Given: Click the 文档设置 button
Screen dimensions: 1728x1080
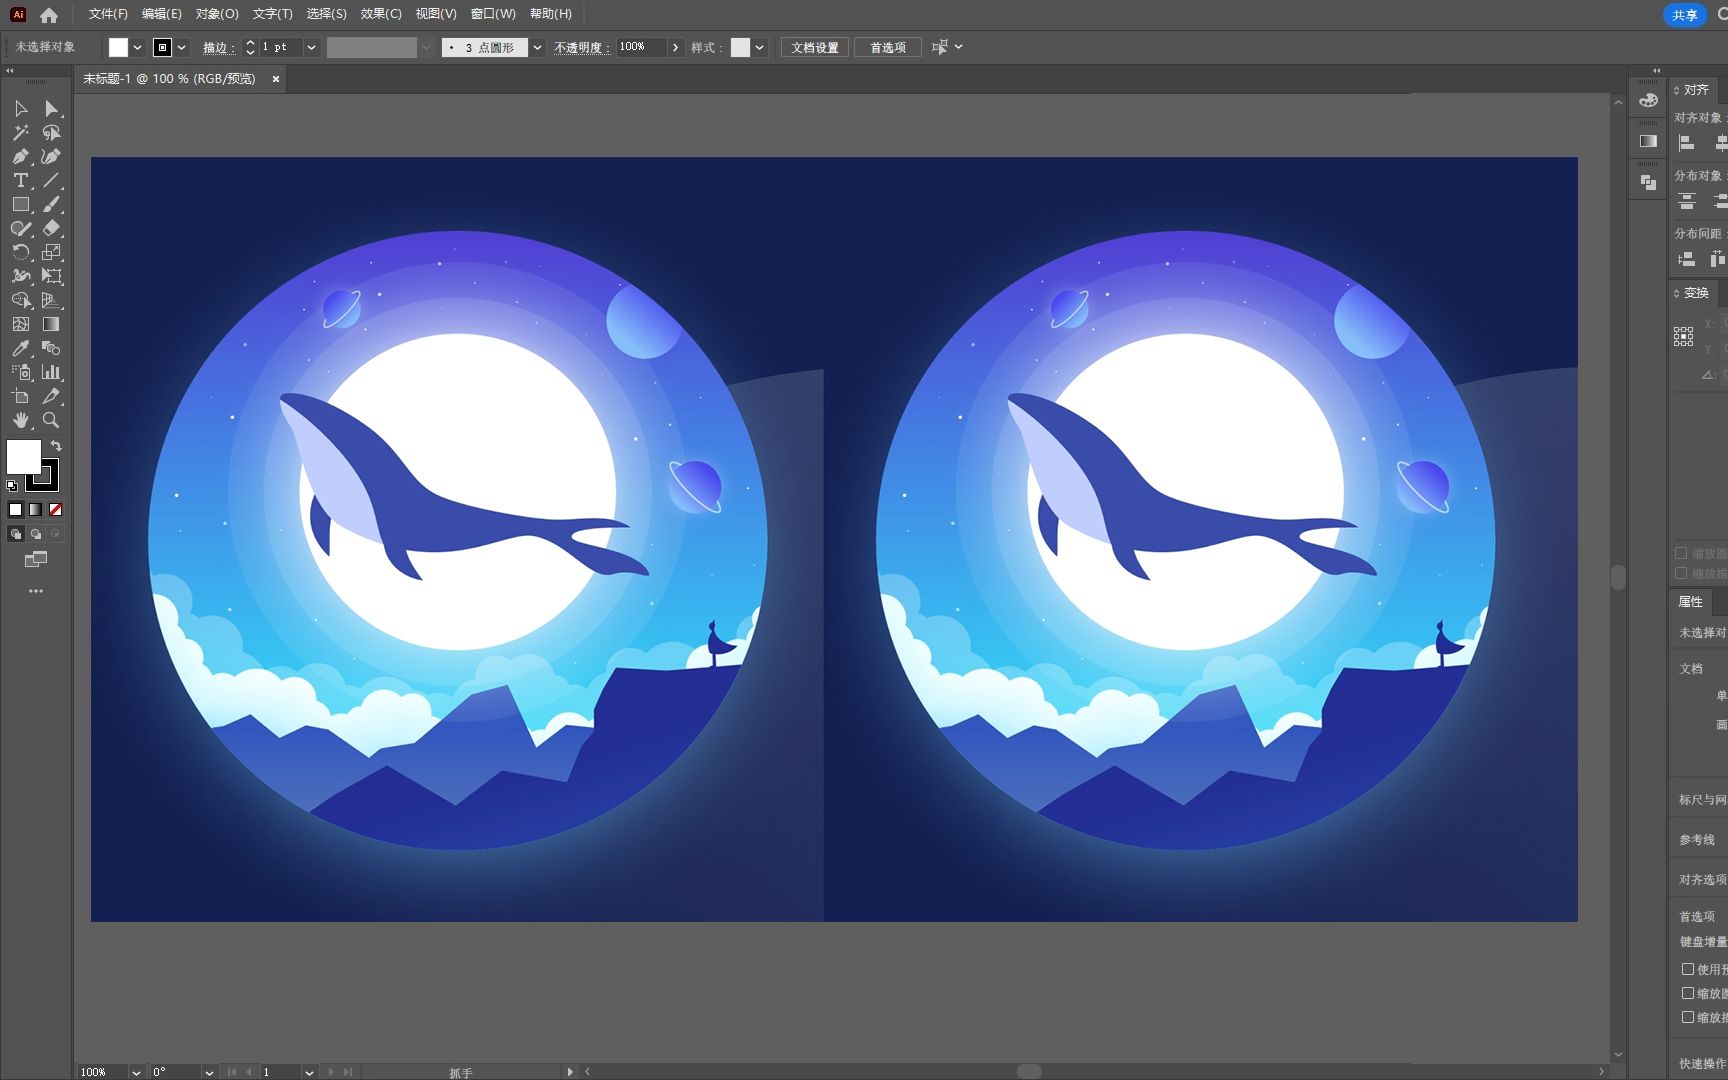Looking at the screenshot, I should tap(815, 47).
